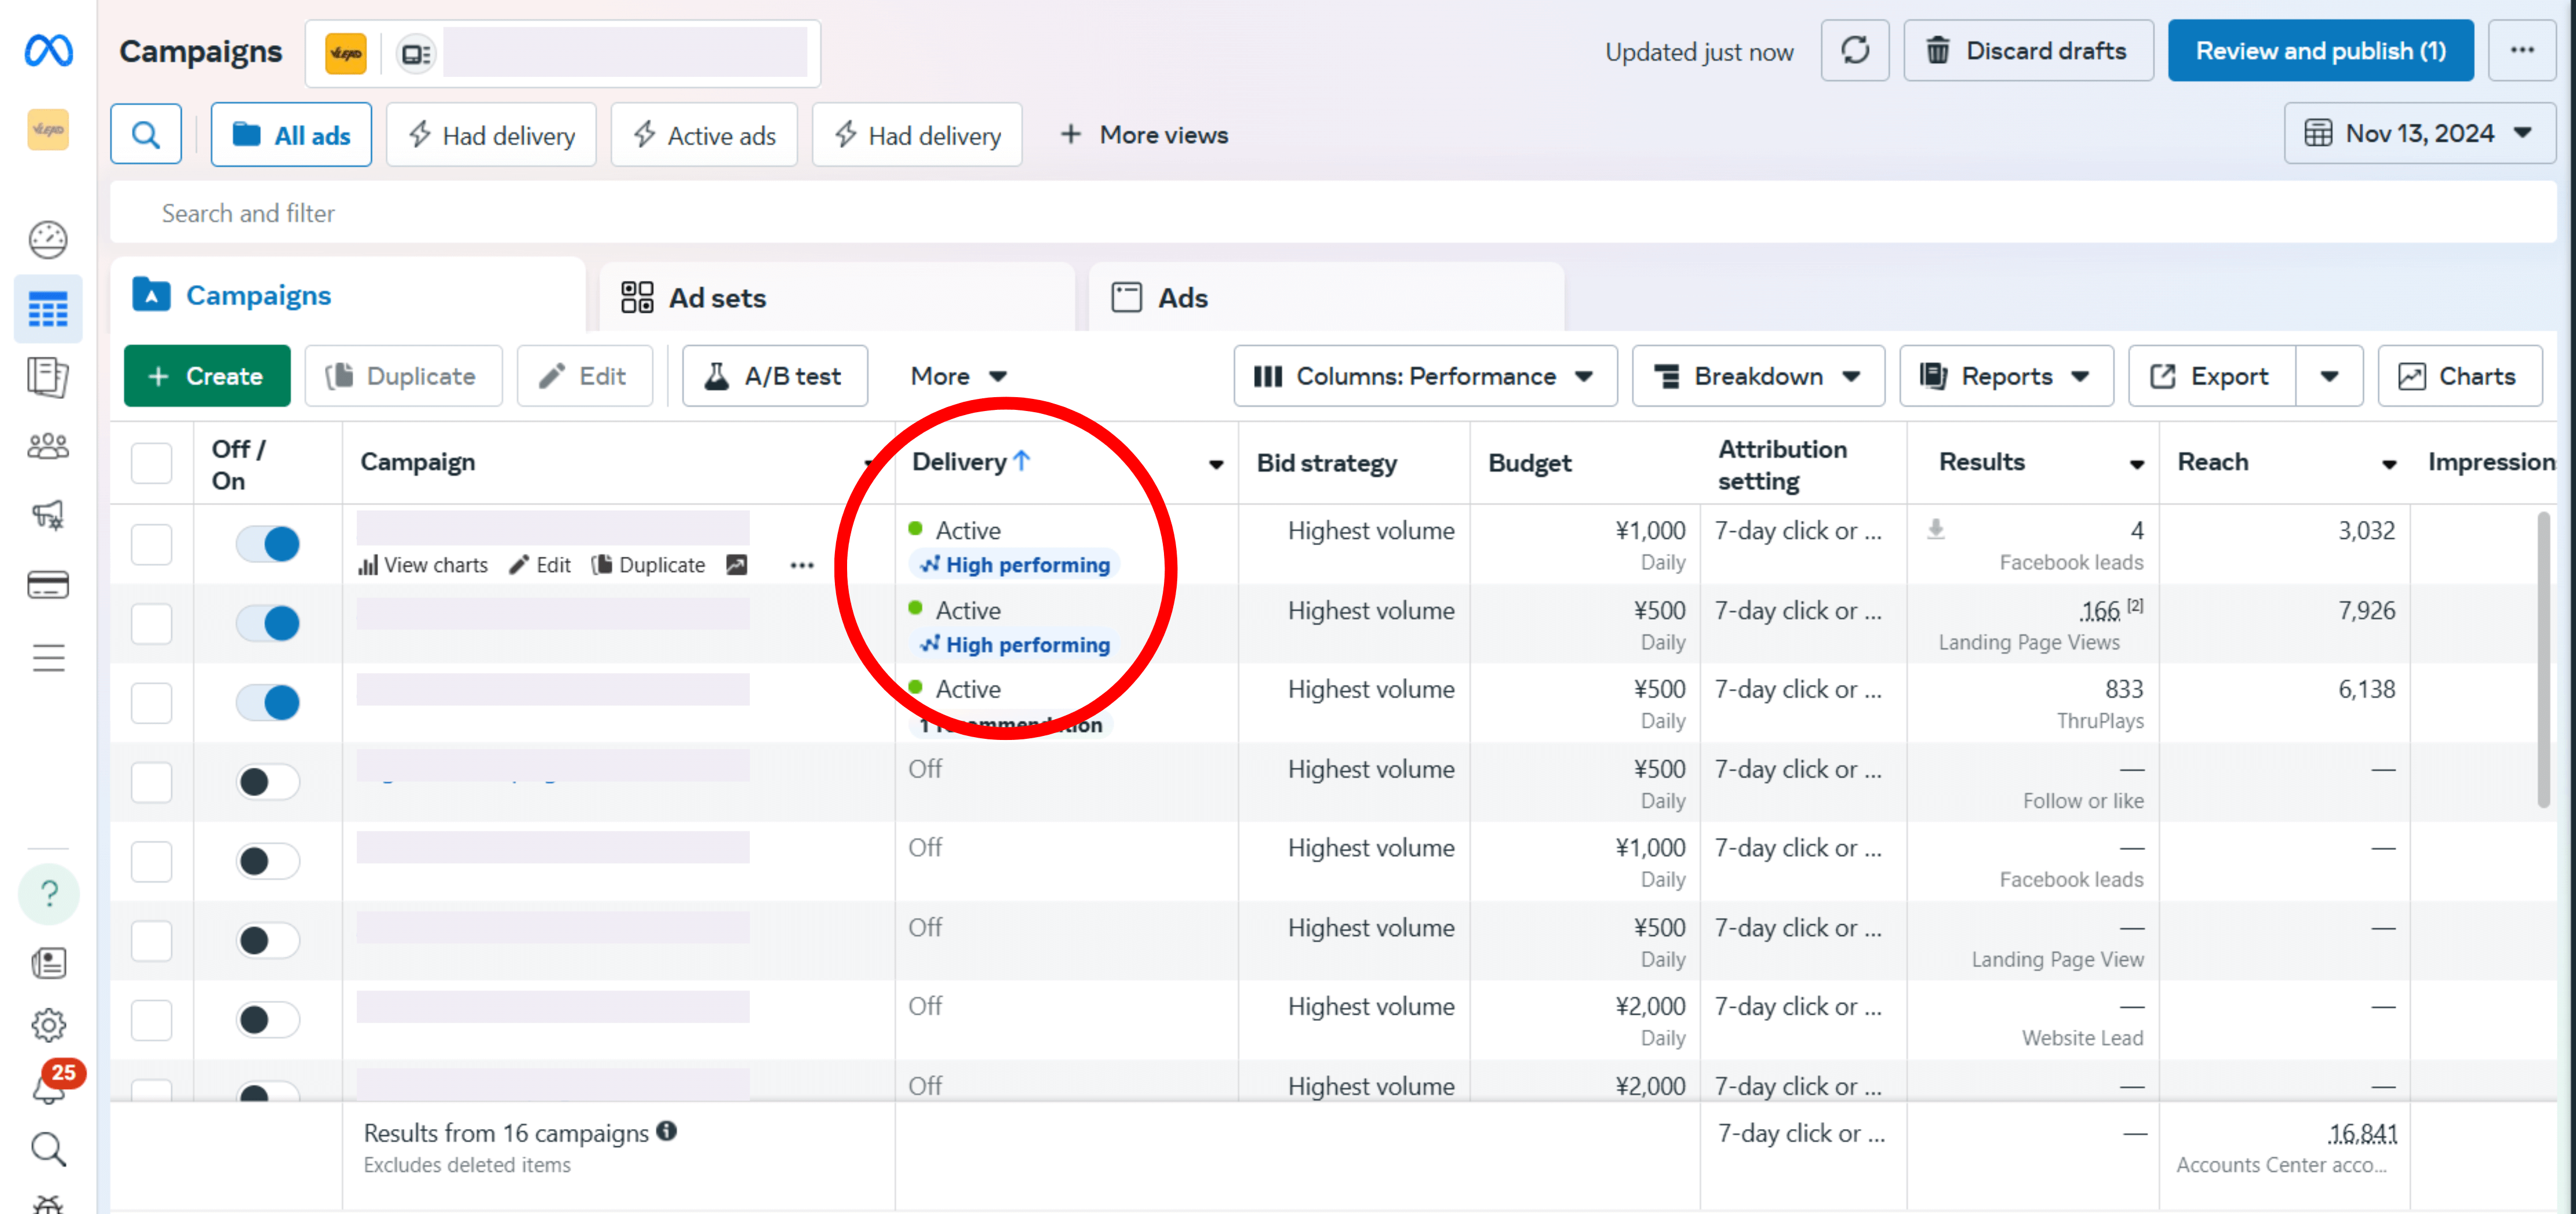Viewport: 2576px width, 1214px height.
Task: Open Billing credit card icon in sidebar
Action: pyautogui.click(x=48, y=584)
